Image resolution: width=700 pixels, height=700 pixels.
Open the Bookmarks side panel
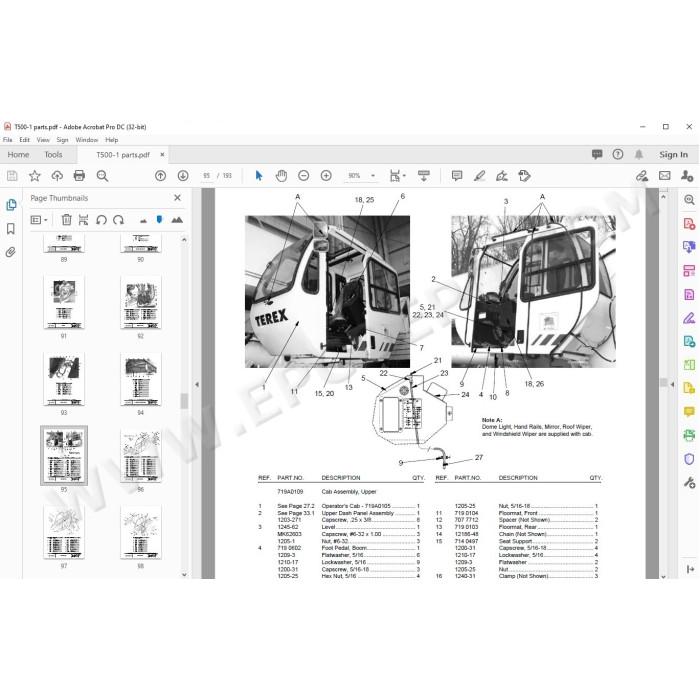[x=11, y=229]
